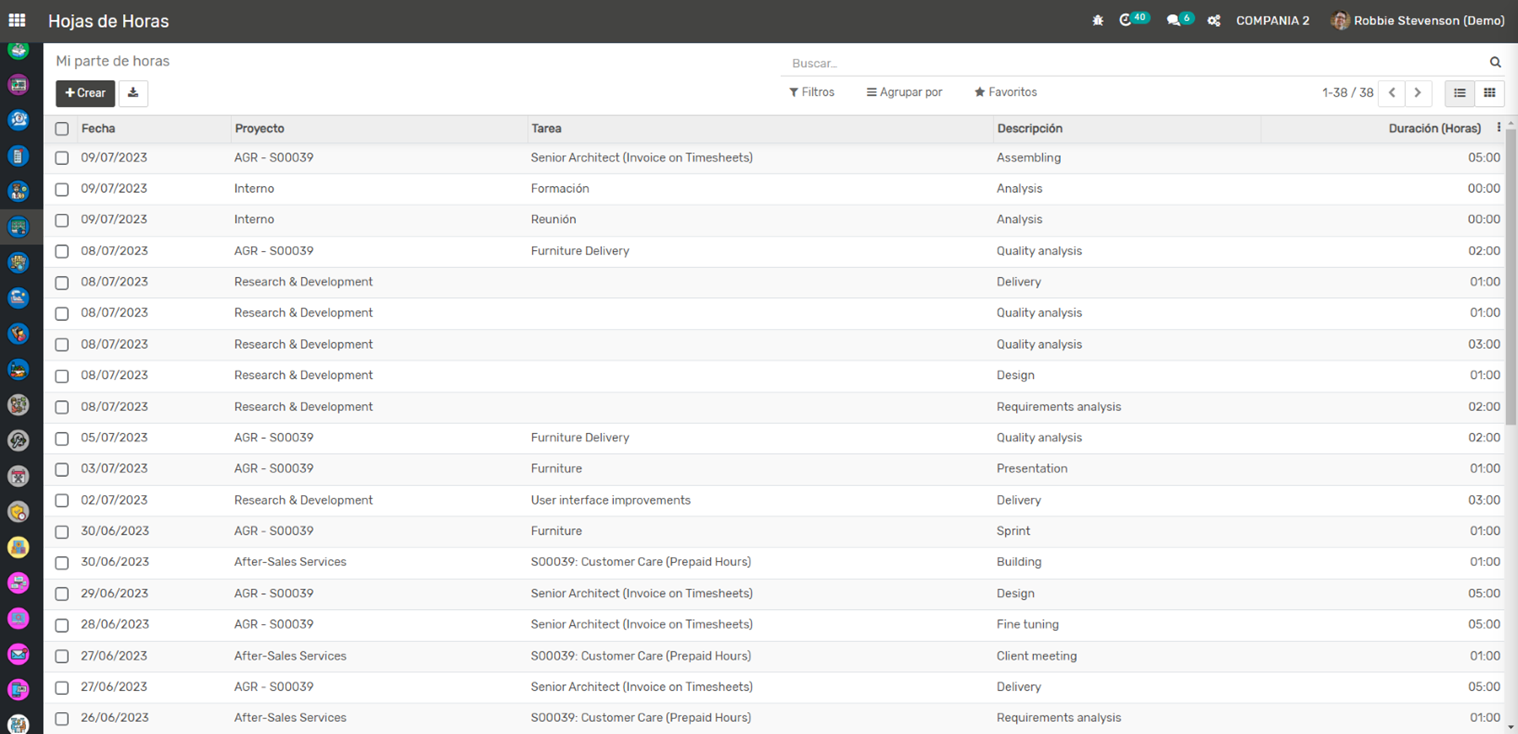Open the Favoritos dropdown
The image size is (1518, 734).
point(1005,92)
